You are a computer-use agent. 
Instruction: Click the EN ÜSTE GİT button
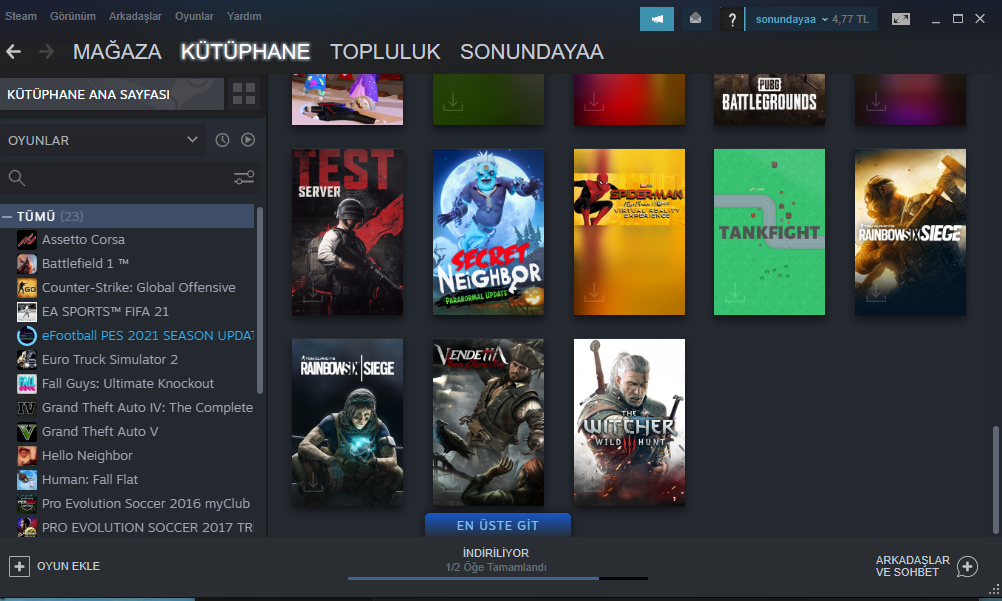coord(498,525)
